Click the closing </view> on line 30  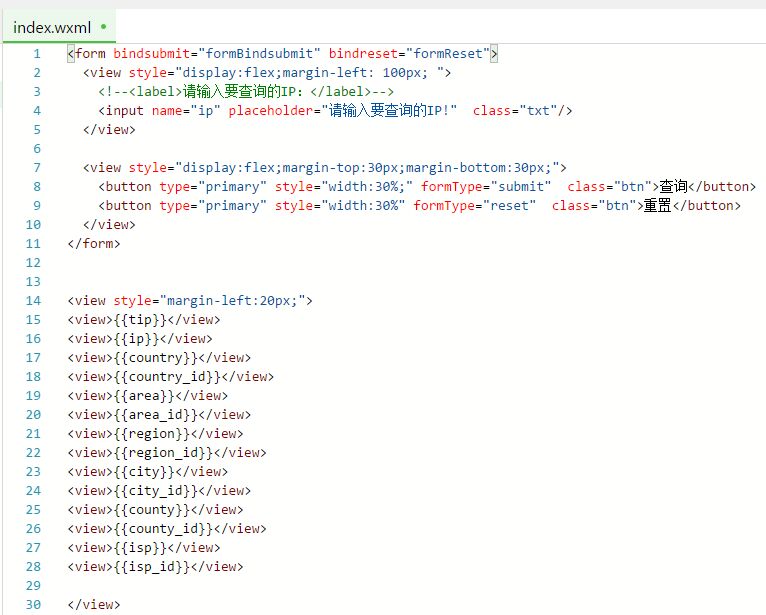click(94, 605)
